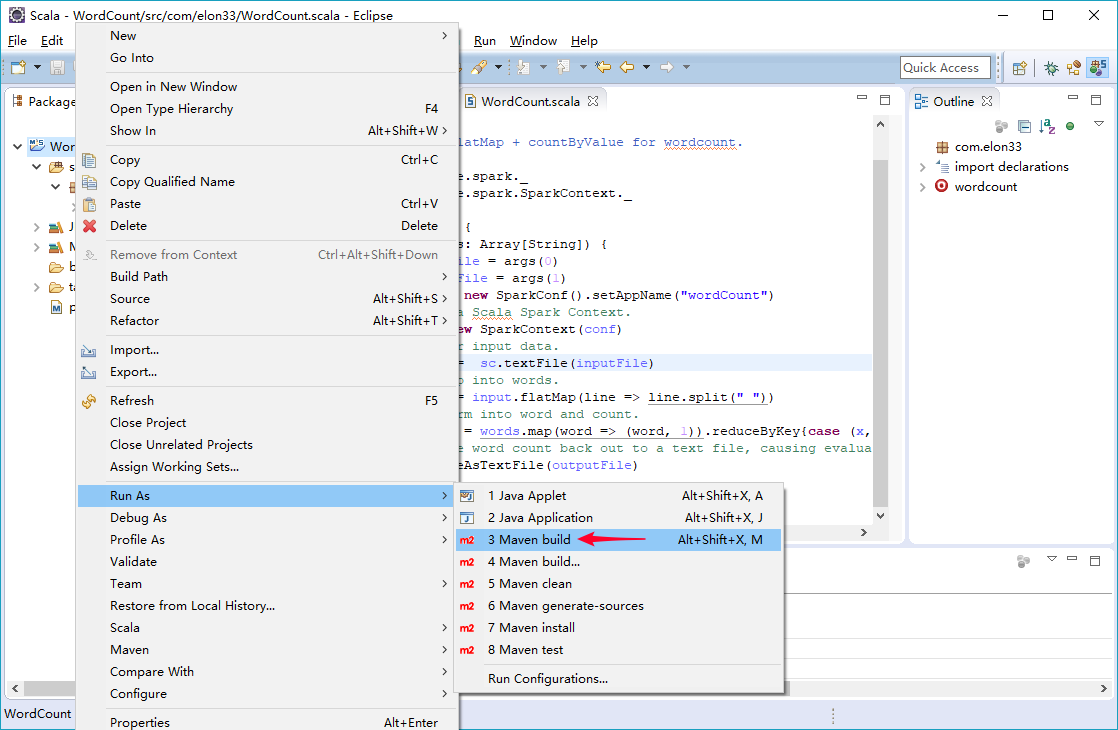Click the Java Applet run icon
Image resolution: width=1118 pixels, height=730 pixels.
(x=467, y=495)
